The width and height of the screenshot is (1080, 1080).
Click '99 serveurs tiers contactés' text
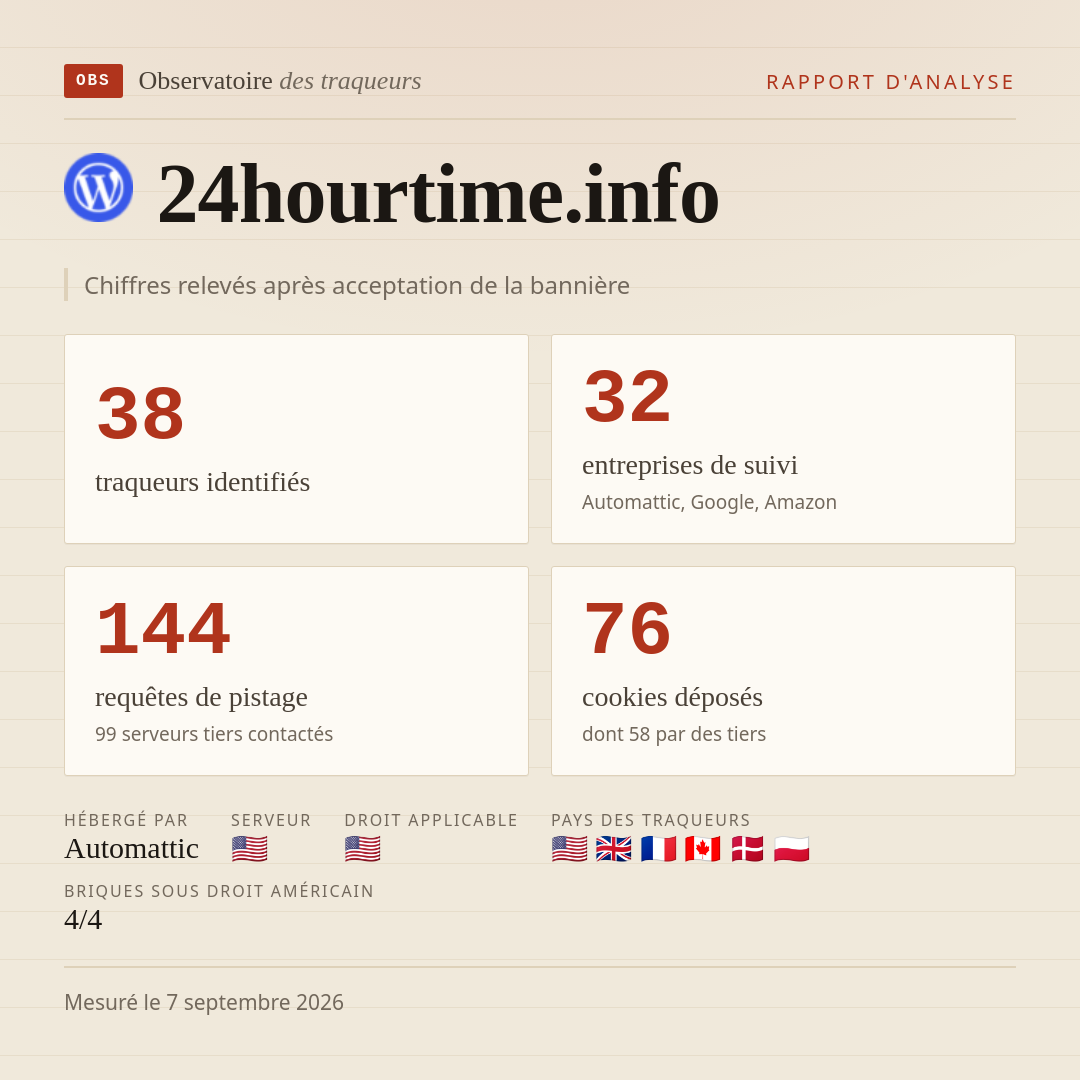point(214,734)
